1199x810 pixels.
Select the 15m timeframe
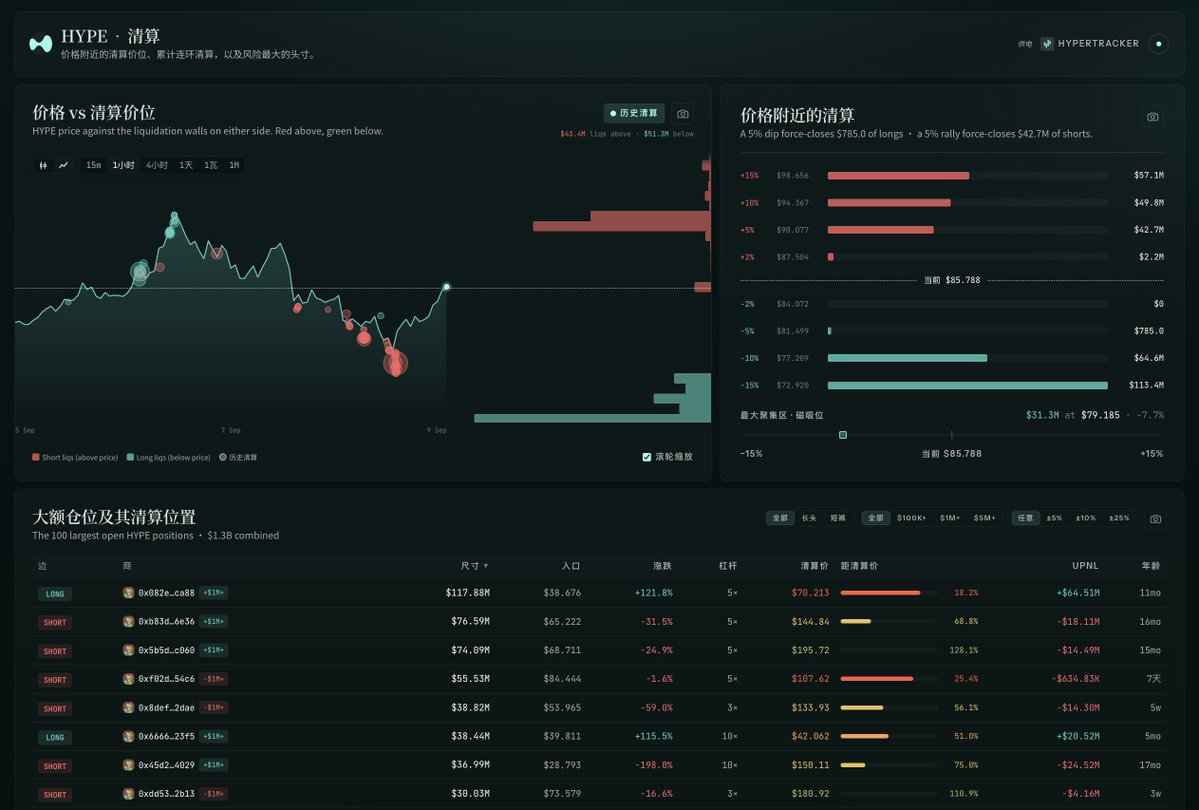[93, 165]
